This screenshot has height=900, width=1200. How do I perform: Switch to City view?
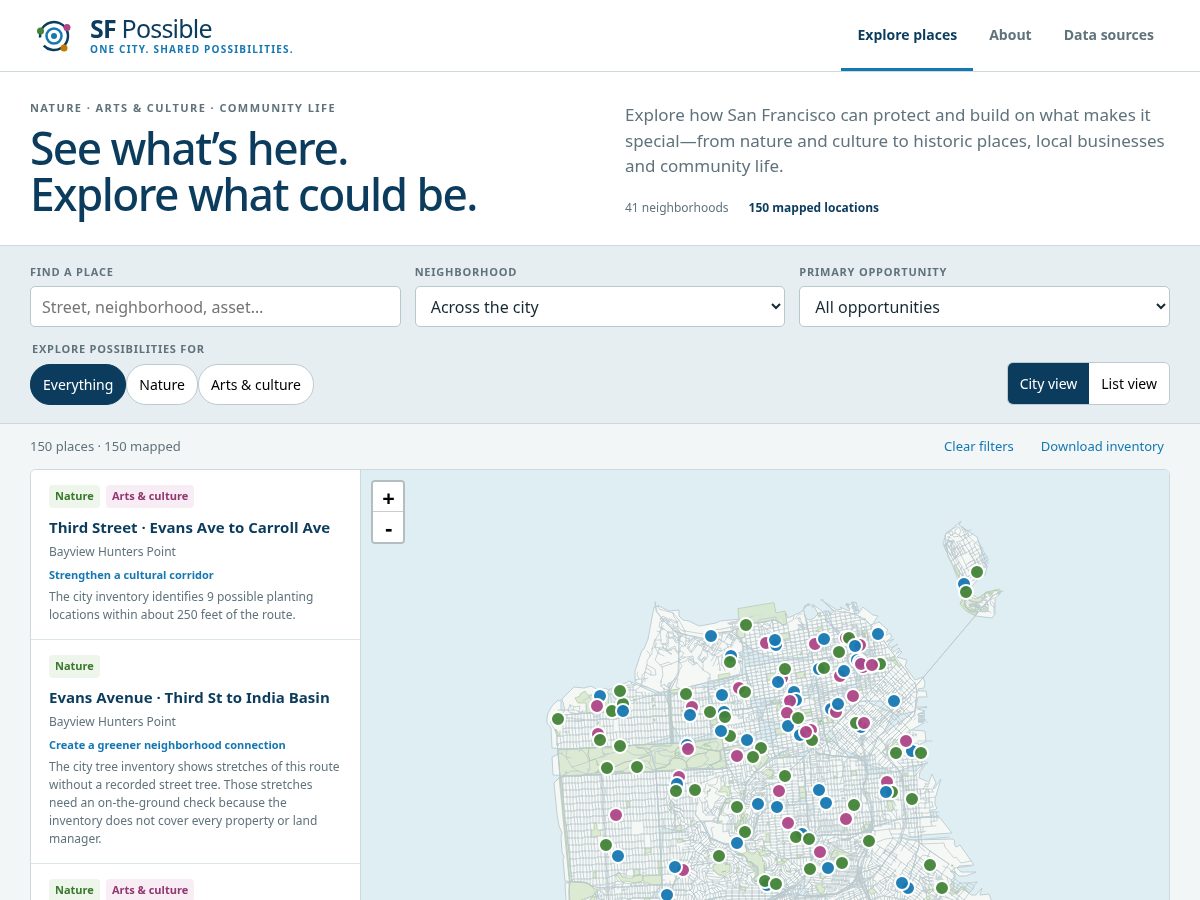click(1048, 384)
